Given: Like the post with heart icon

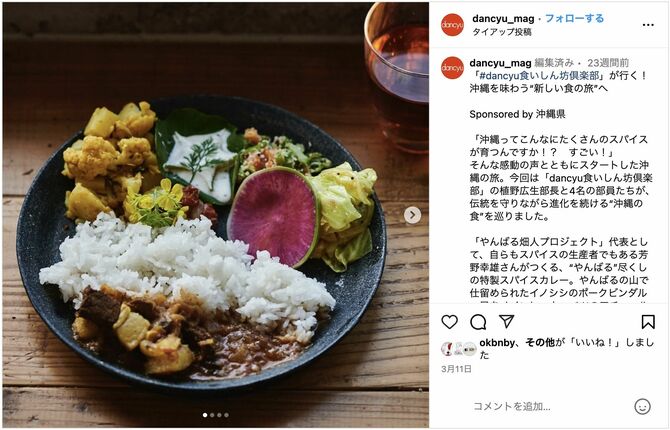Looking at the screenshot, I should 450,322.
